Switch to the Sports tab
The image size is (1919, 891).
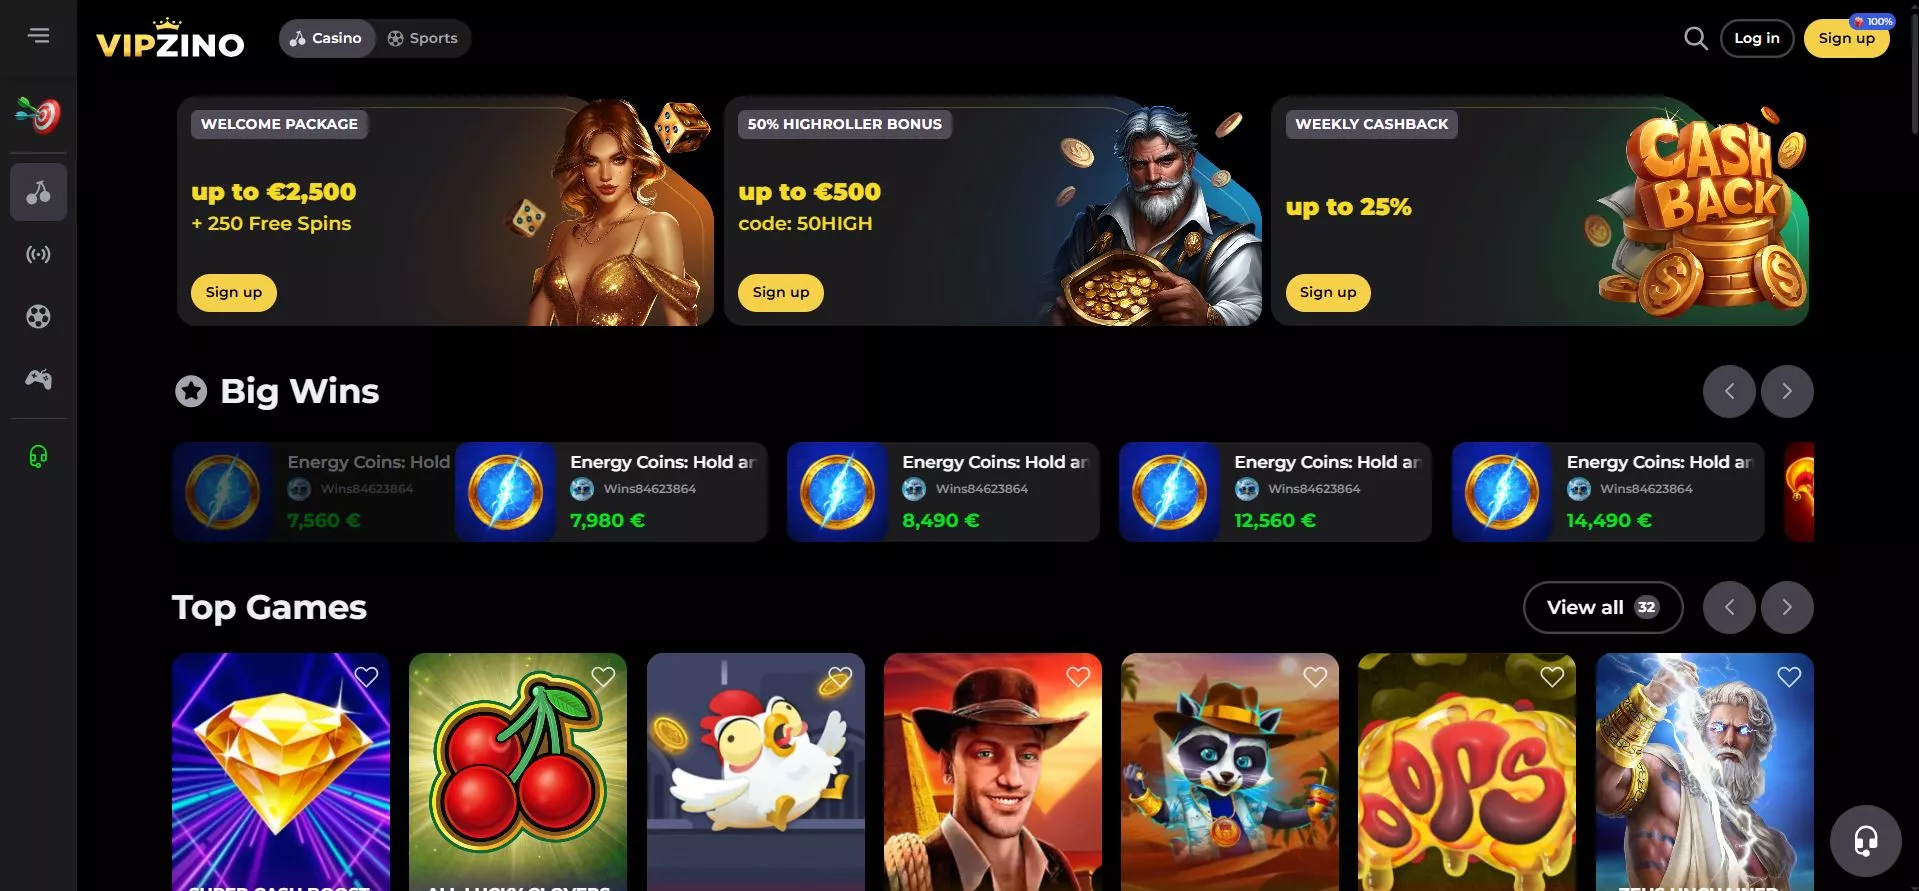(422, 38)
